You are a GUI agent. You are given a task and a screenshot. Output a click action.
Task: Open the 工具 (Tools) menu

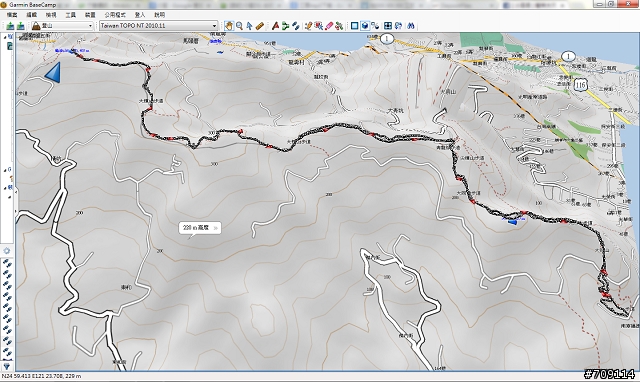(x=71, y=15)
